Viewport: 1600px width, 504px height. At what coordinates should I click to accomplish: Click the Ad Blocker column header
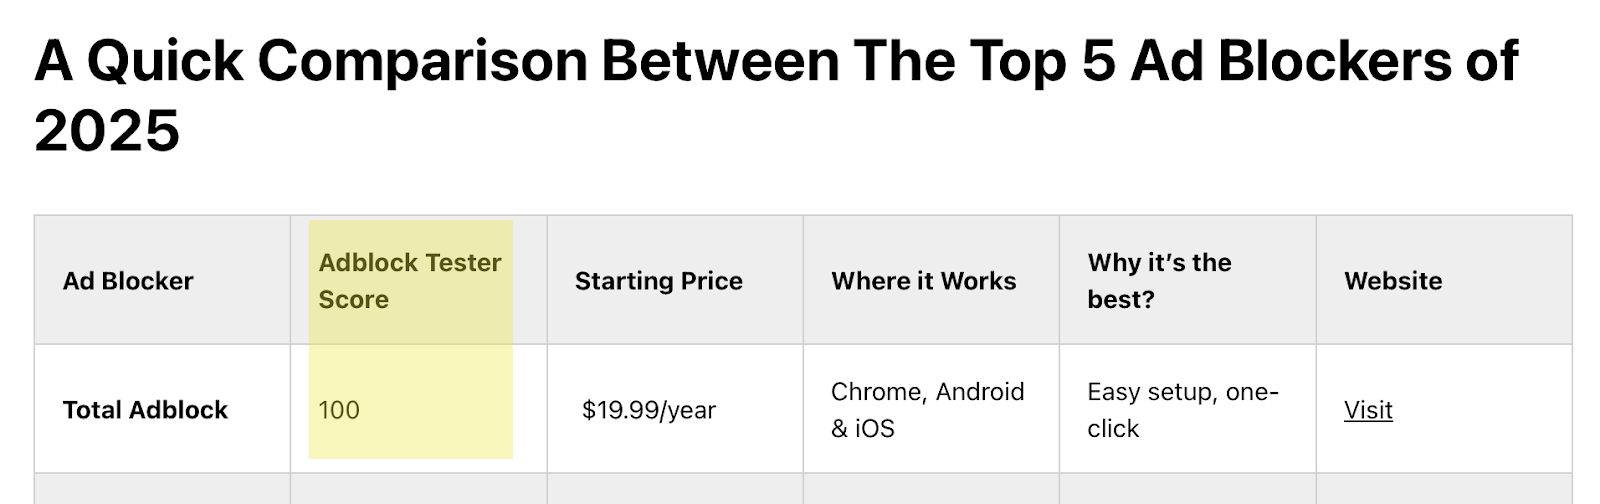point(128,281)
